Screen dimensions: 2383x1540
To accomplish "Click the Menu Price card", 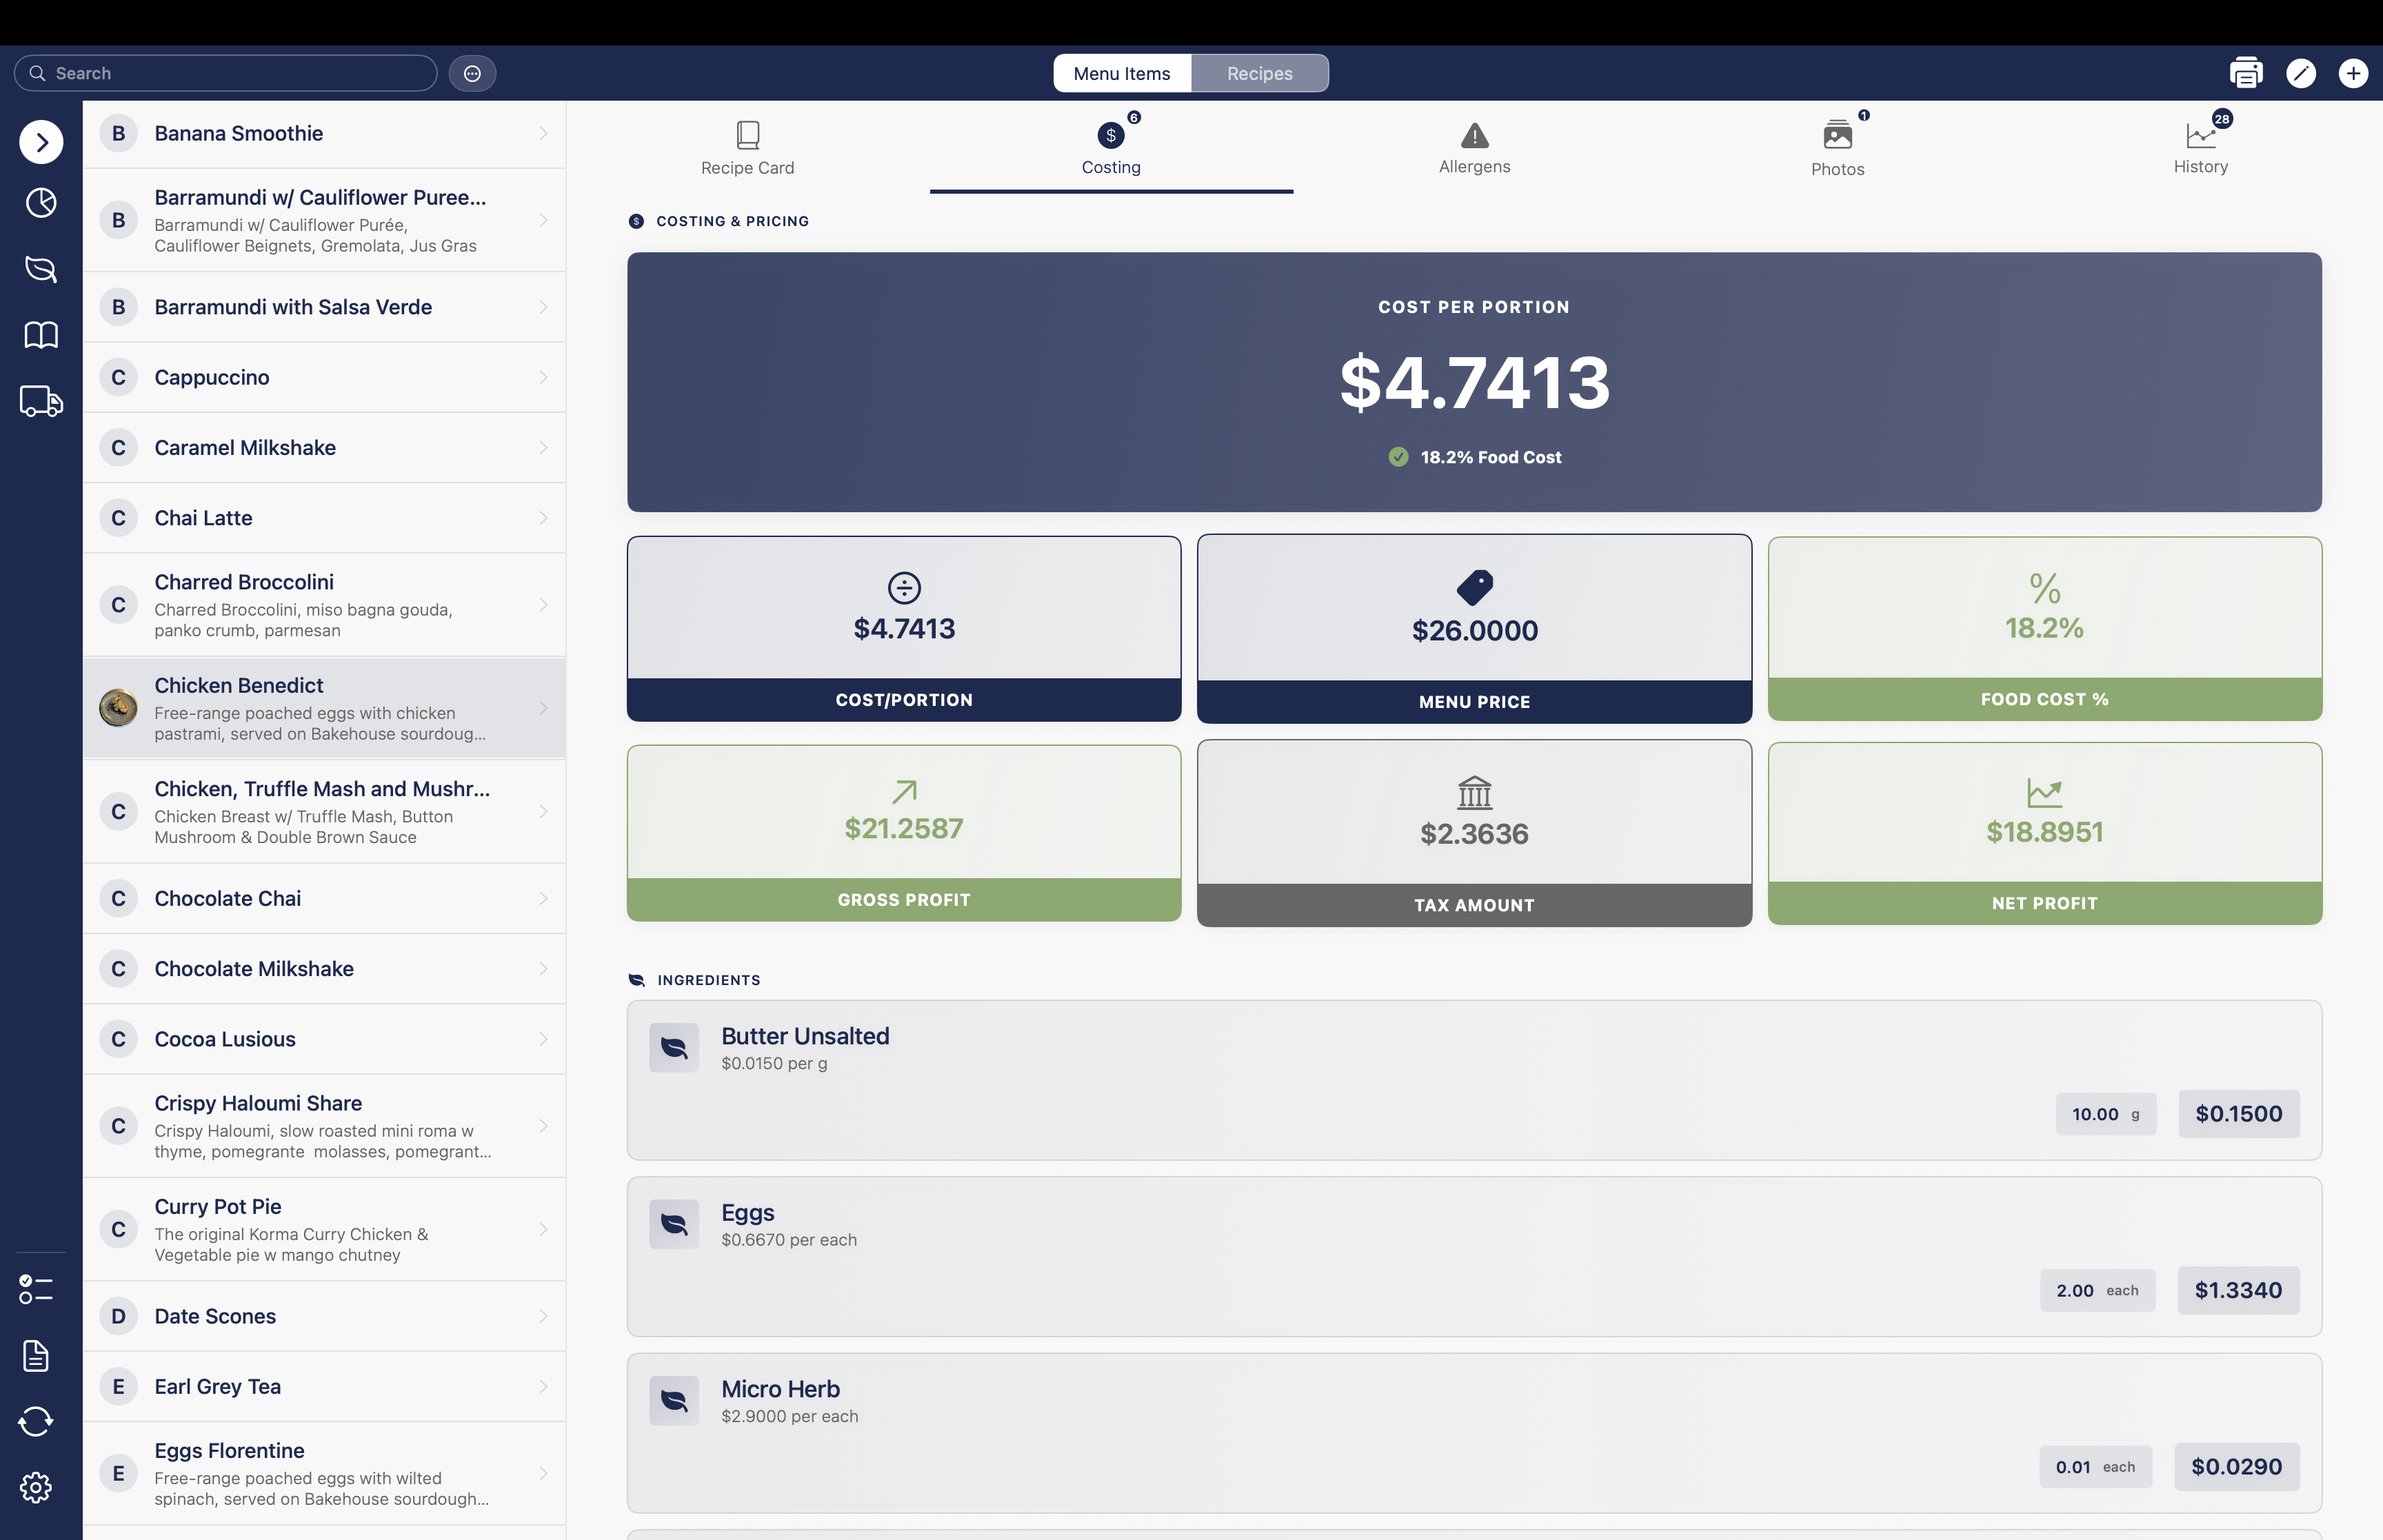I will coord(1473,629).
